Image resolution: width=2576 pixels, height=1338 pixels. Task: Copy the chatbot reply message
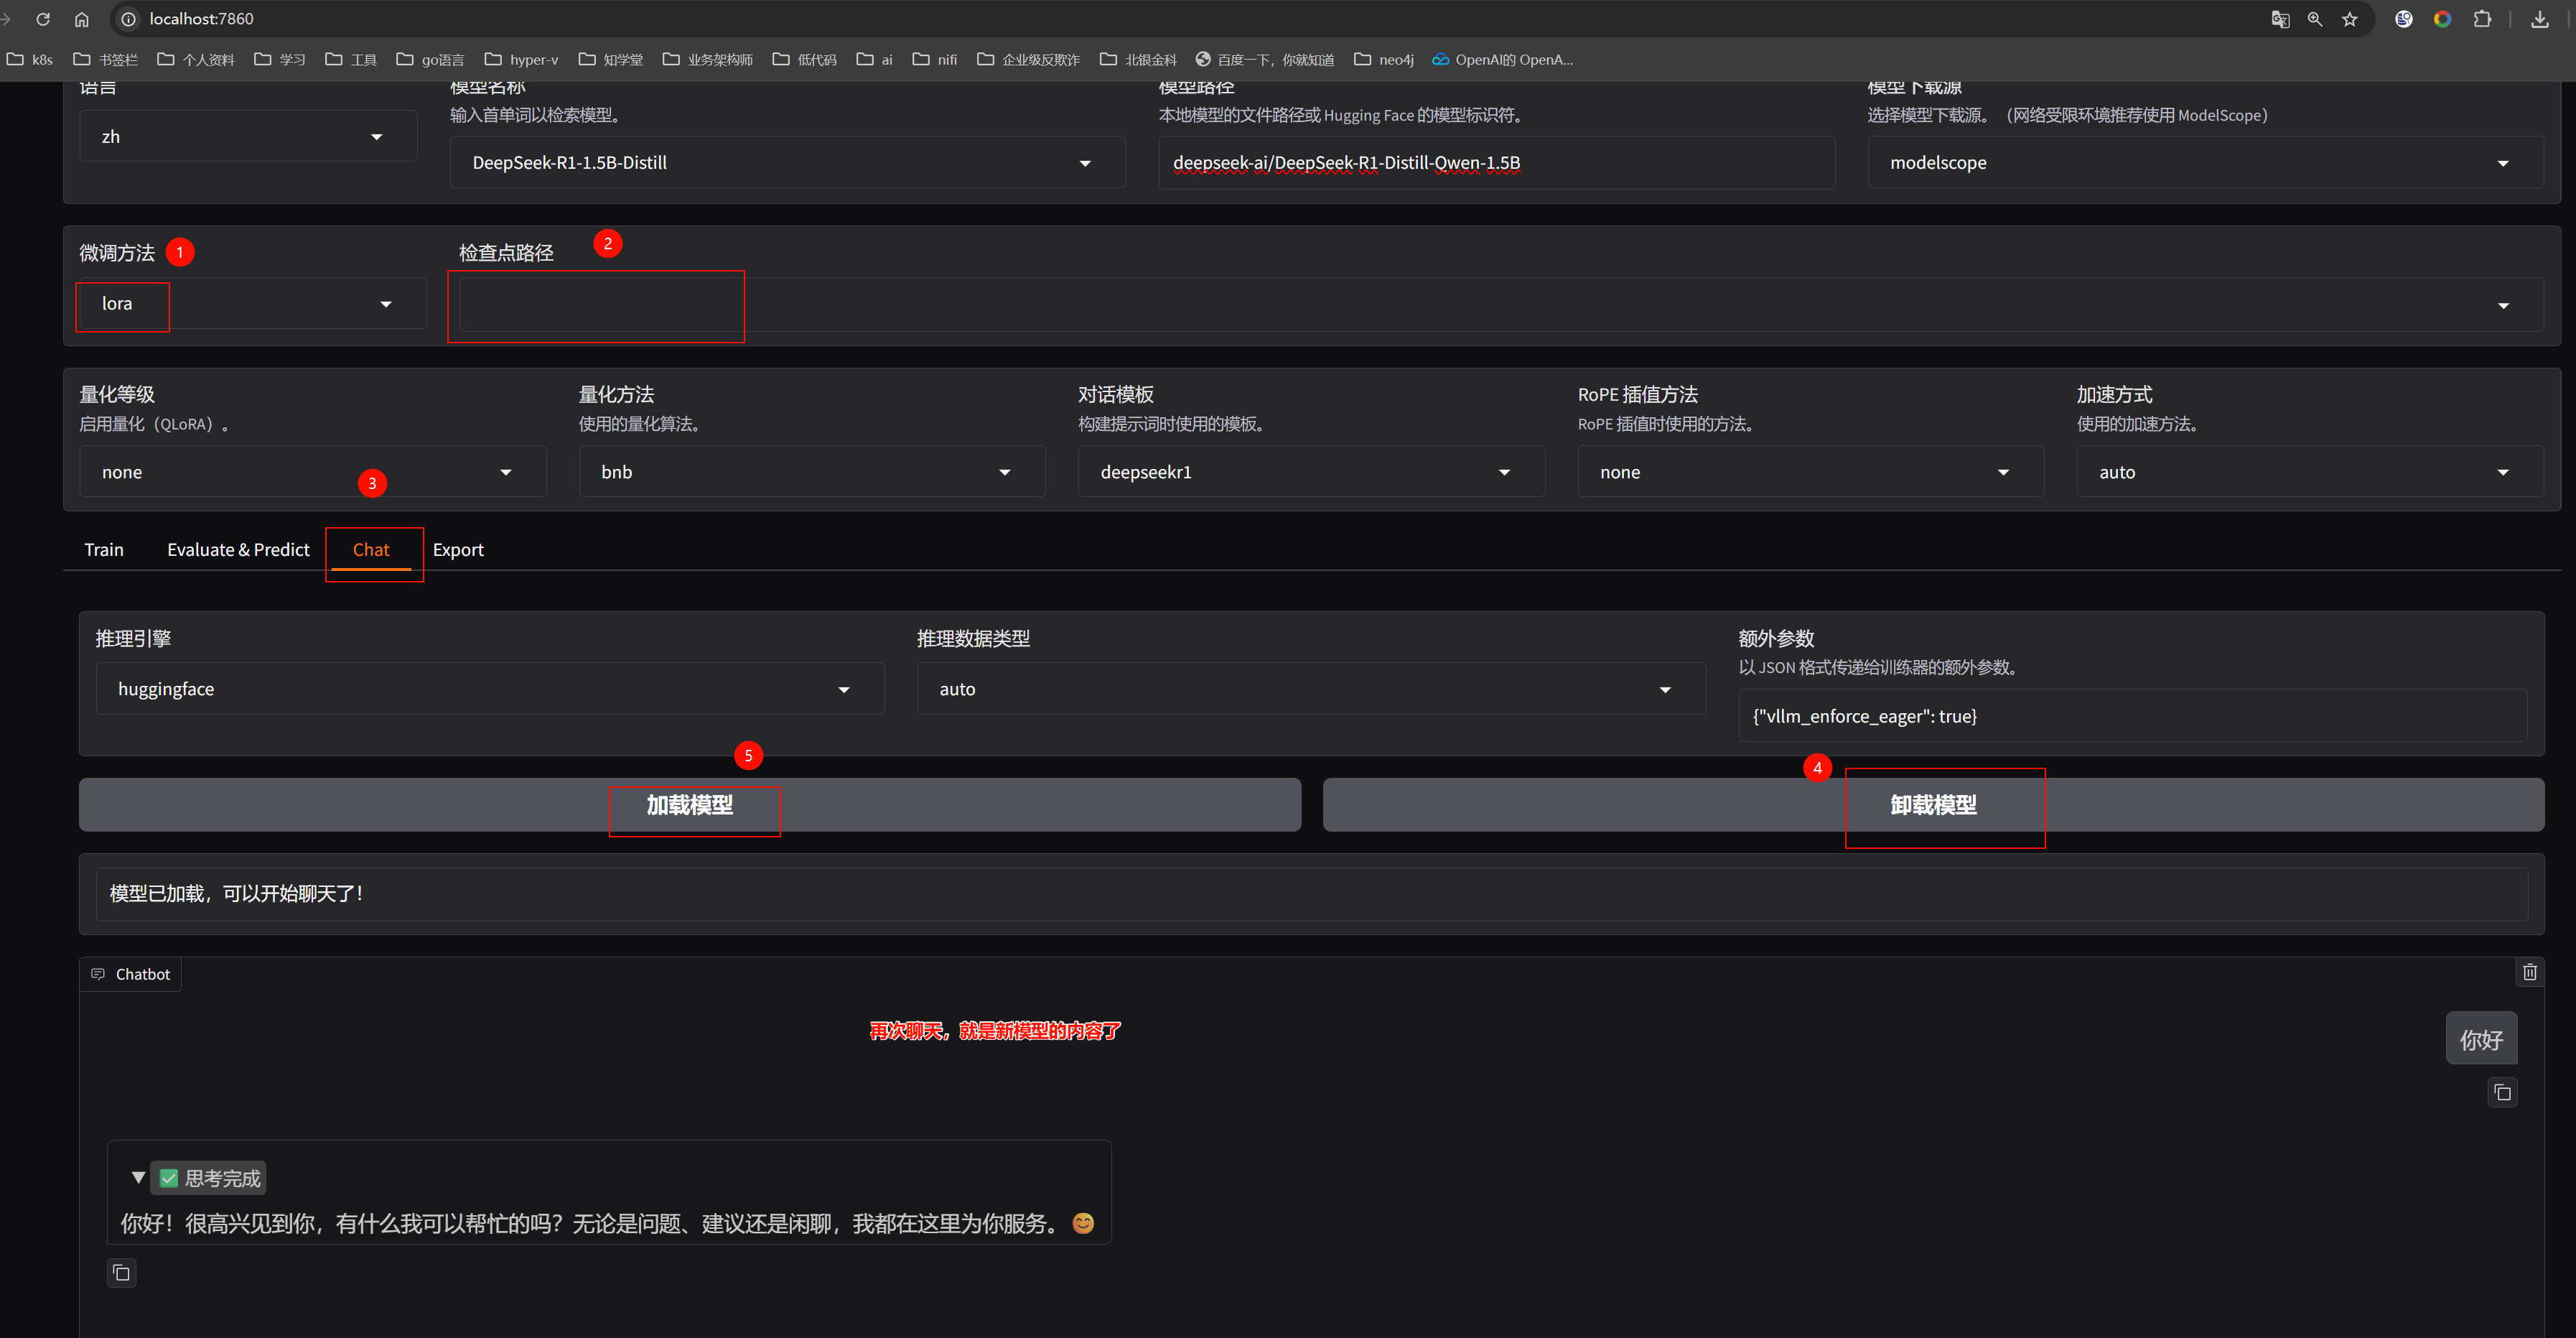(x=121, y=1273)
